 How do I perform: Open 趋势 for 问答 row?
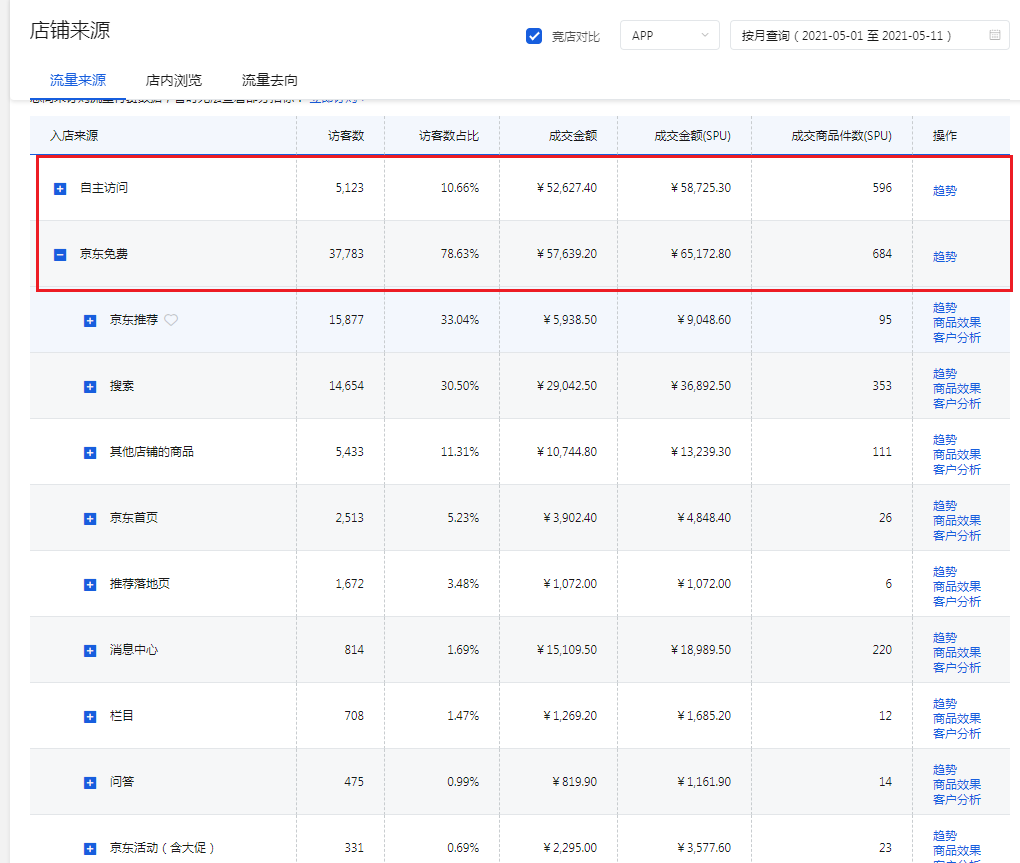945,770
